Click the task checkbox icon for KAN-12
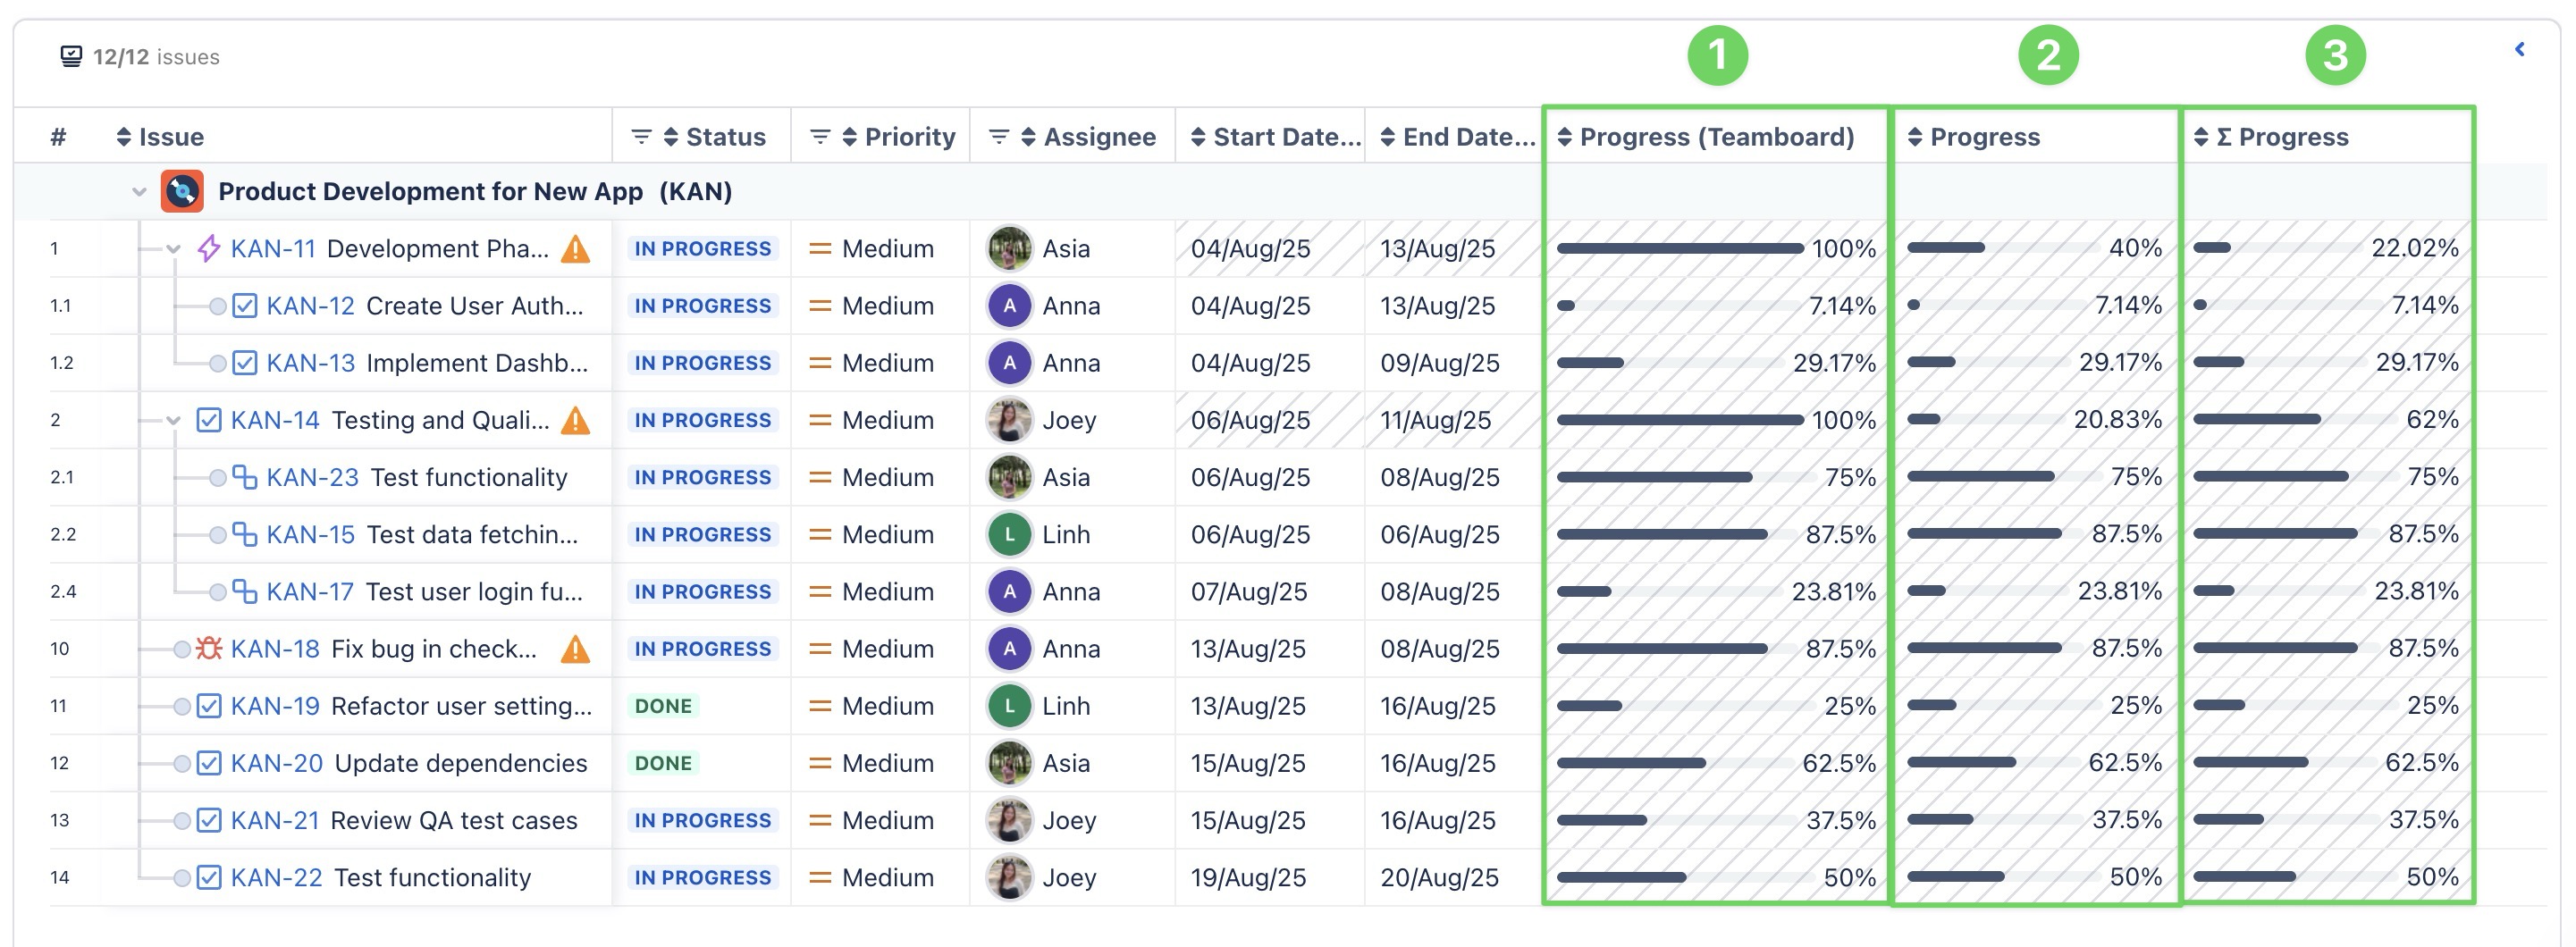This screenshot has width=2576, height=947. 244,306
